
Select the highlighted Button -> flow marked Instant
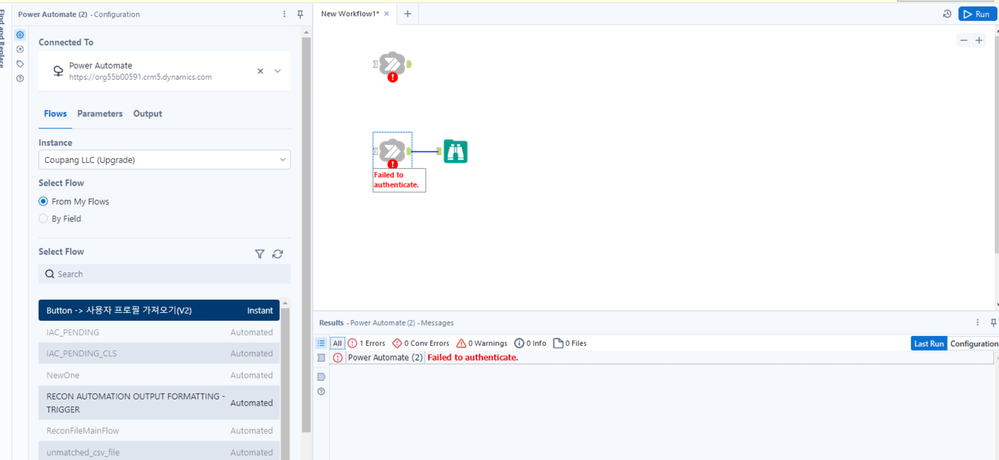coord(159,310)
